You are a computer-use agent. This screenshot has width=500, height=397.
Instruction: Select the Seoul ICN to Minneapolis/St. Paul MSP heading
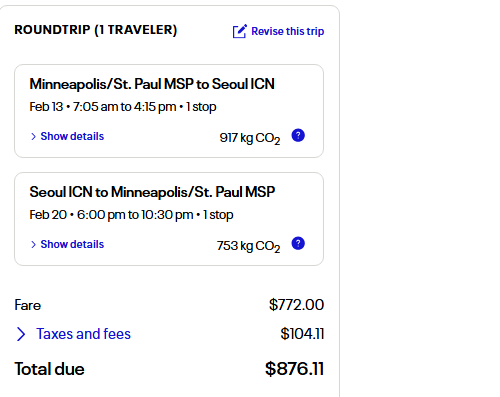pyautogui.click(x=152, y=192)
